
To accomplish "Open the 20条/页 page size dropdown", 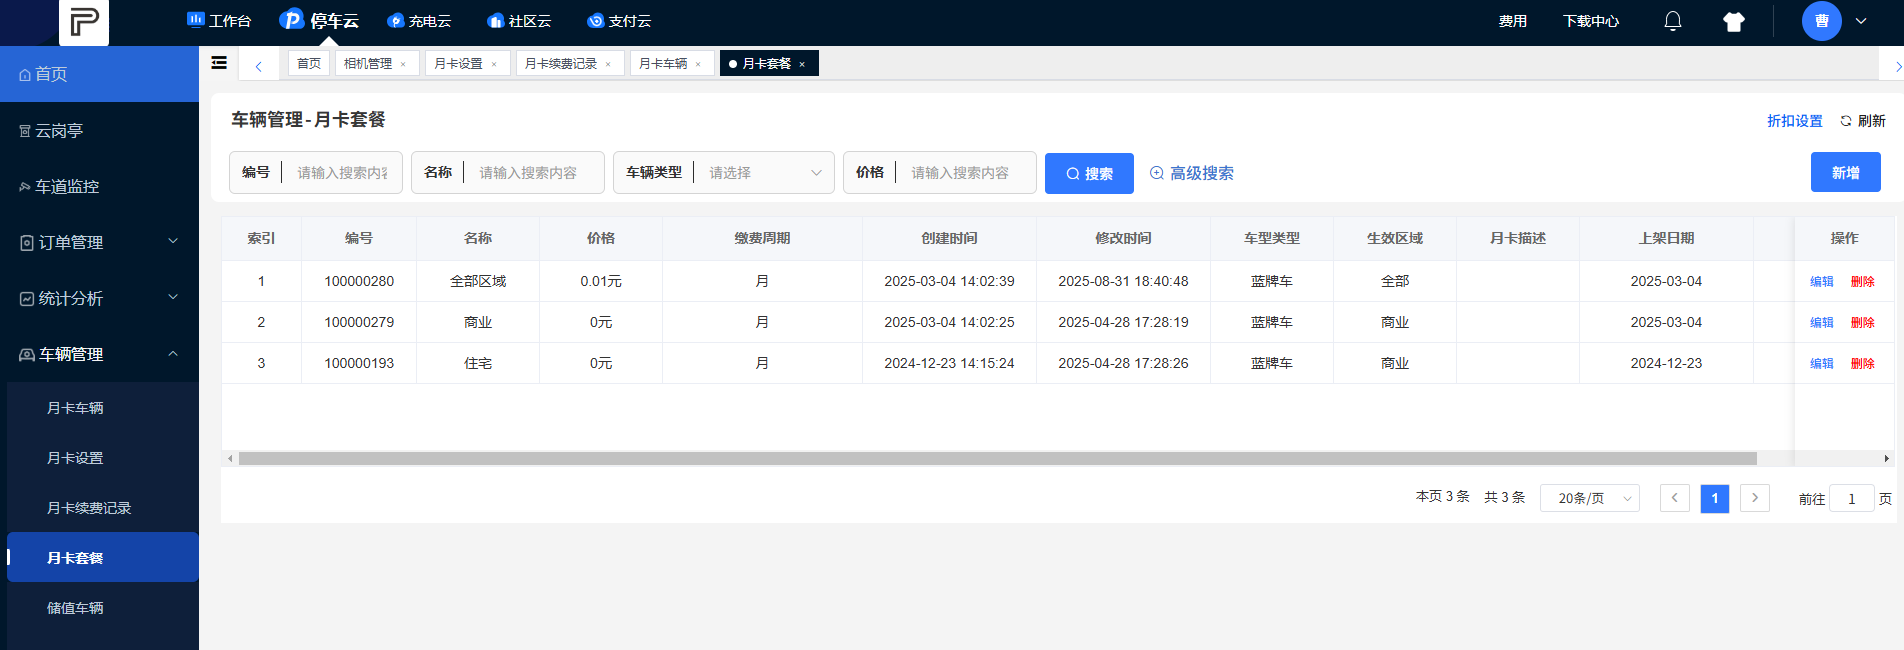I will click(1590, 498).
